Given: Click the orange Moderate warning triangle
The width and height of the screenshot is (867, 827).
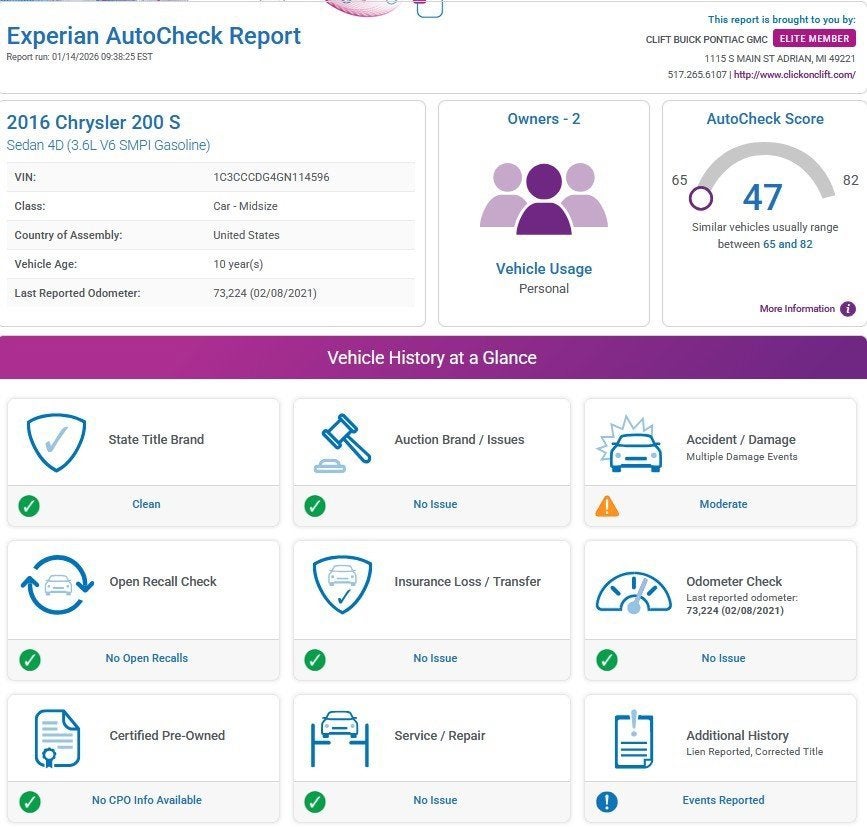Looking at the screenshot, I should tap(607, 505).
